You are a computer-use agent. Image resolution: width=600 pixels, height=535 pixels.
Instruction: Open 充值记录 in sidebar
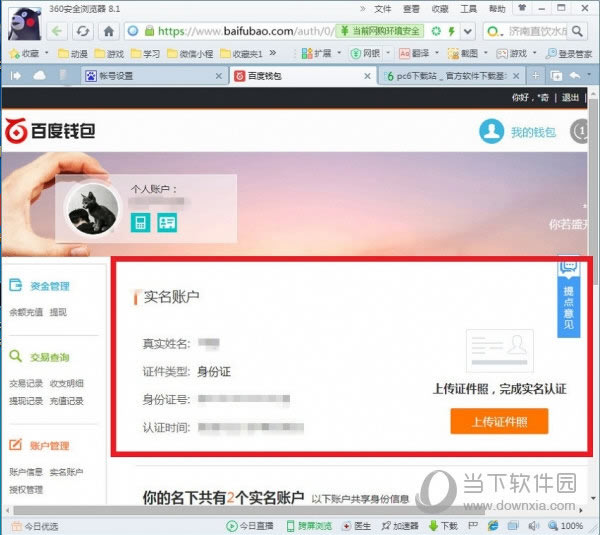[x=67, y=401]
